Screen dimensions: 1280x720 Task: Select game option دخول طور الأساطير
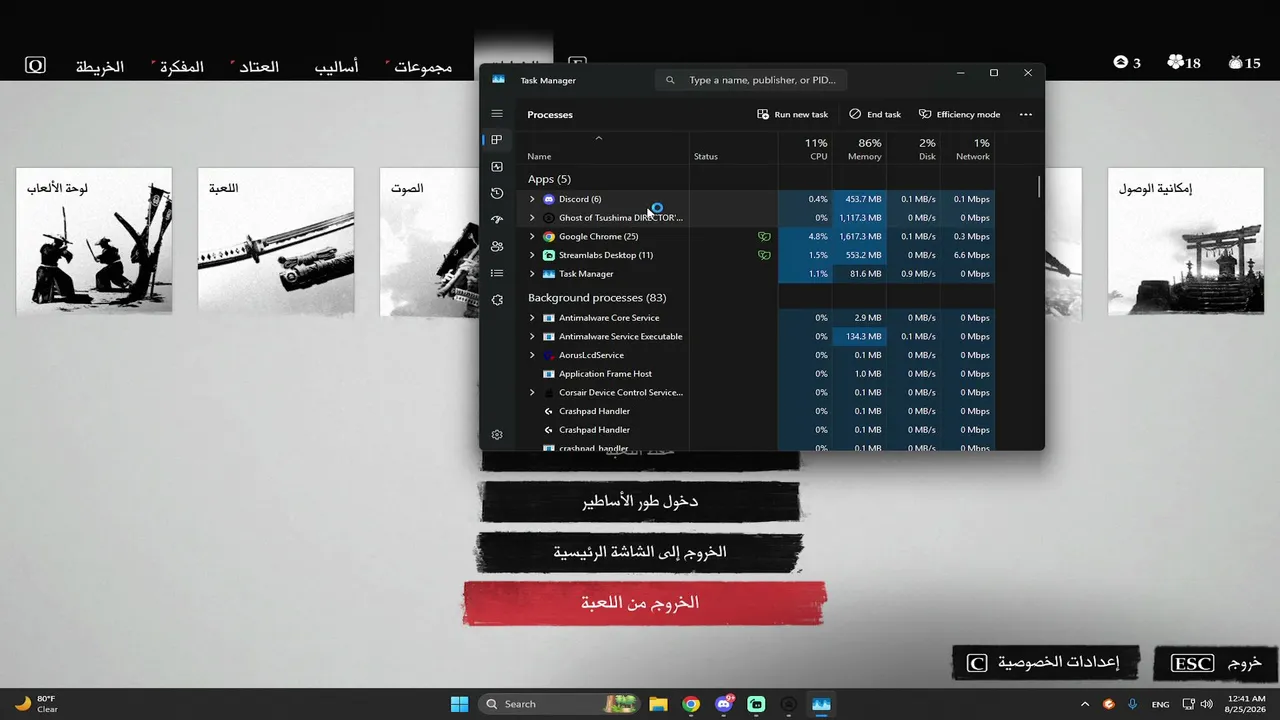[640, 502]
